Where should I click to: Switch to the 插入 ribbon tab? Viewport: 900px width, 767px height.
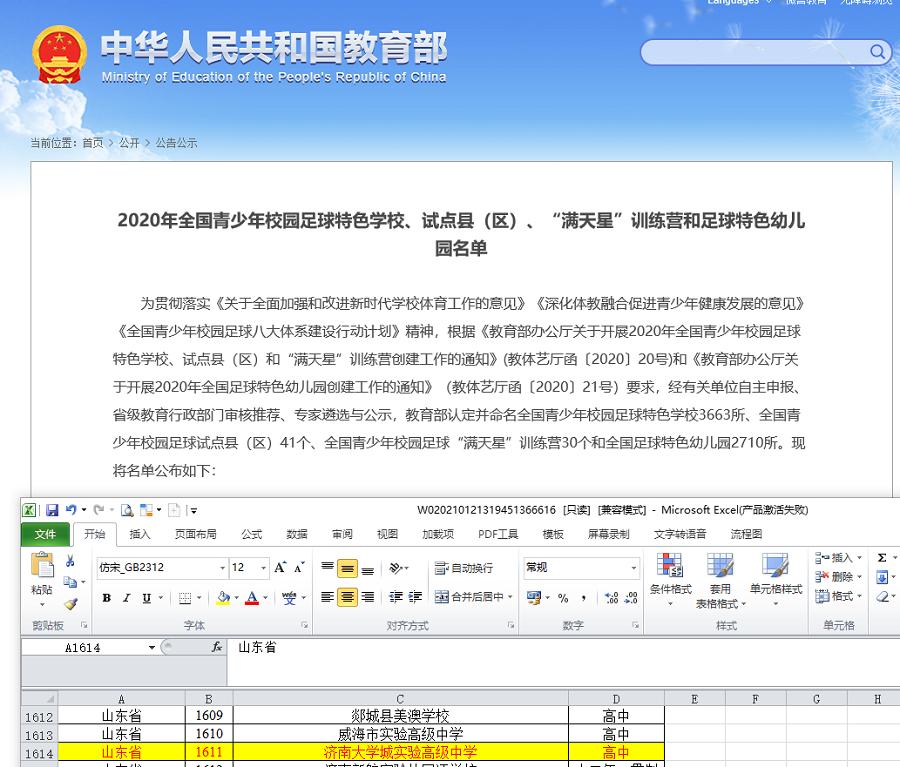pyautogui.click(x=139, y=534)
